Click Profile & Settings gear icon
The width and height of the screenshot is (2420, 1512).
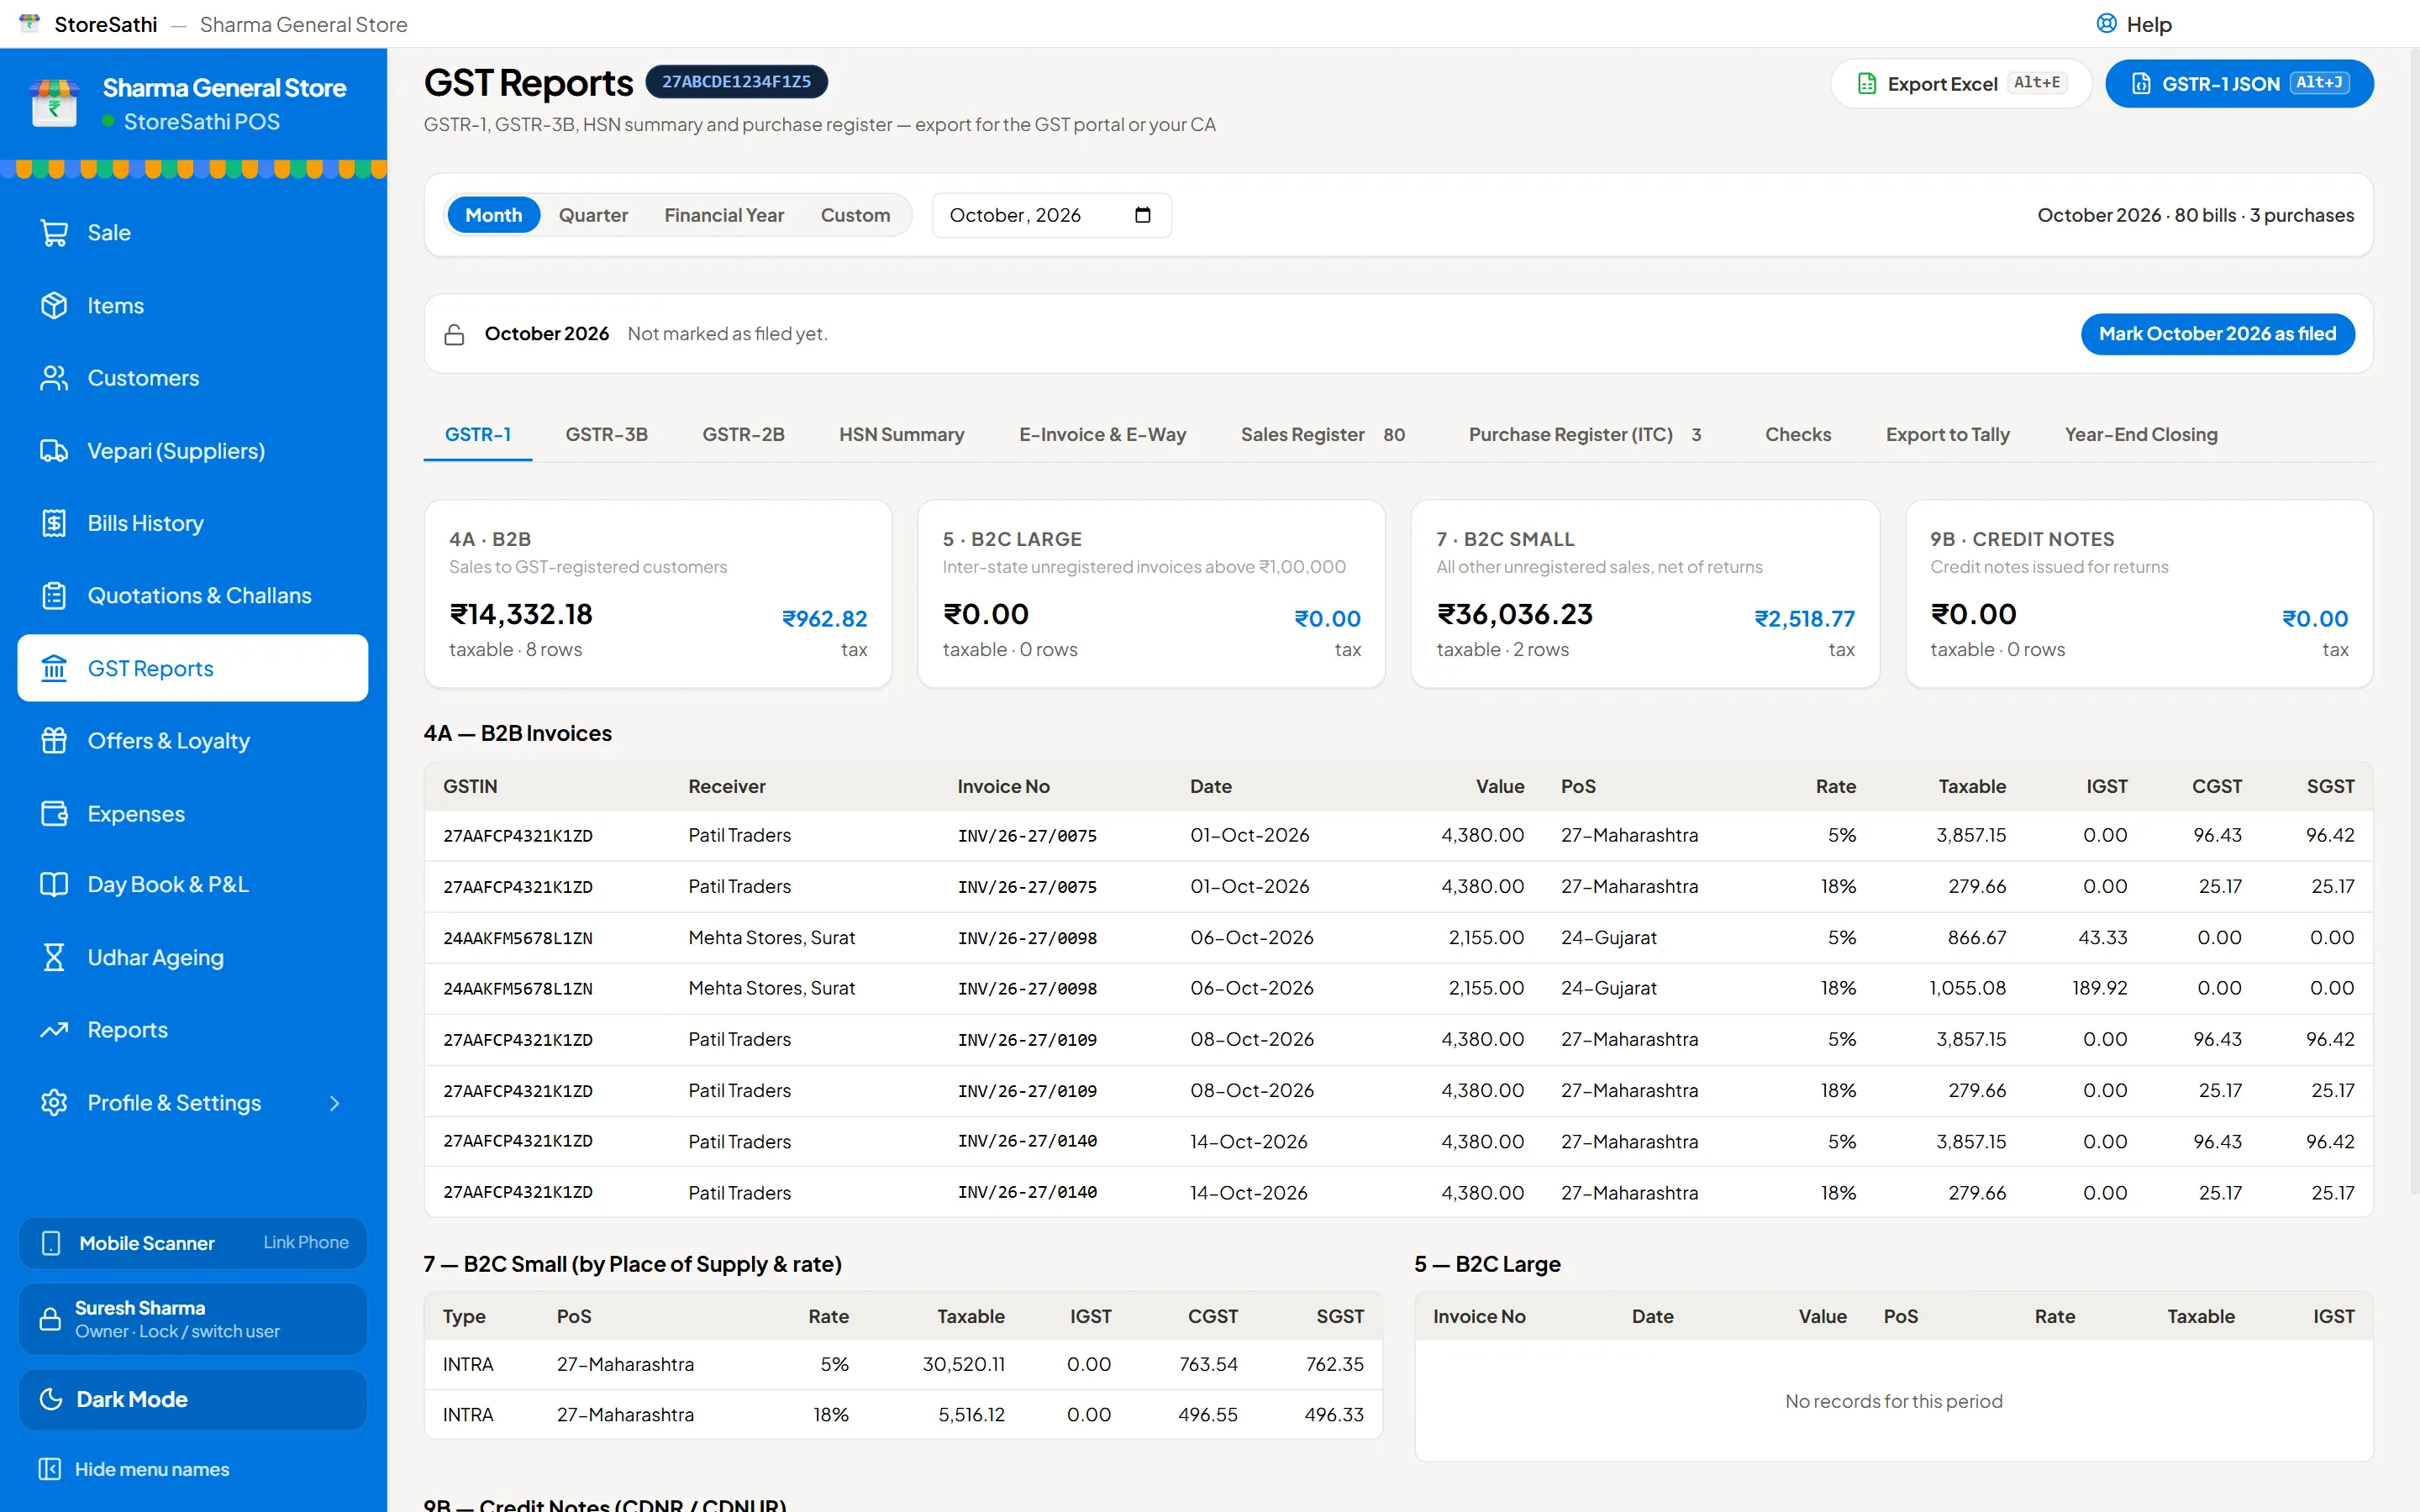coord(54,1103)
